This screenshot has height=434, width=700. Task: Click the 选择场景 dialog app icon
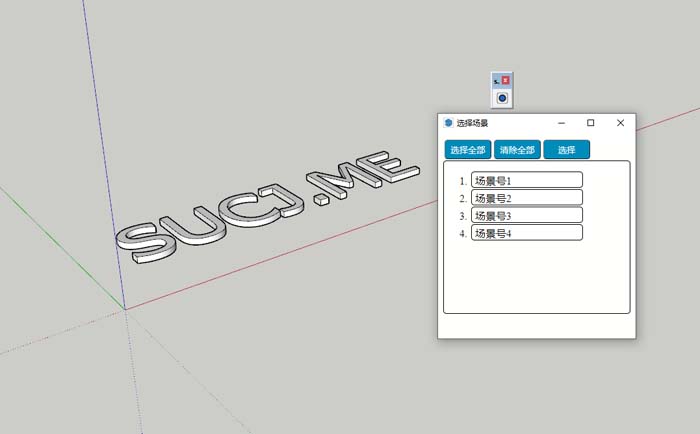[x=448, y=123]
